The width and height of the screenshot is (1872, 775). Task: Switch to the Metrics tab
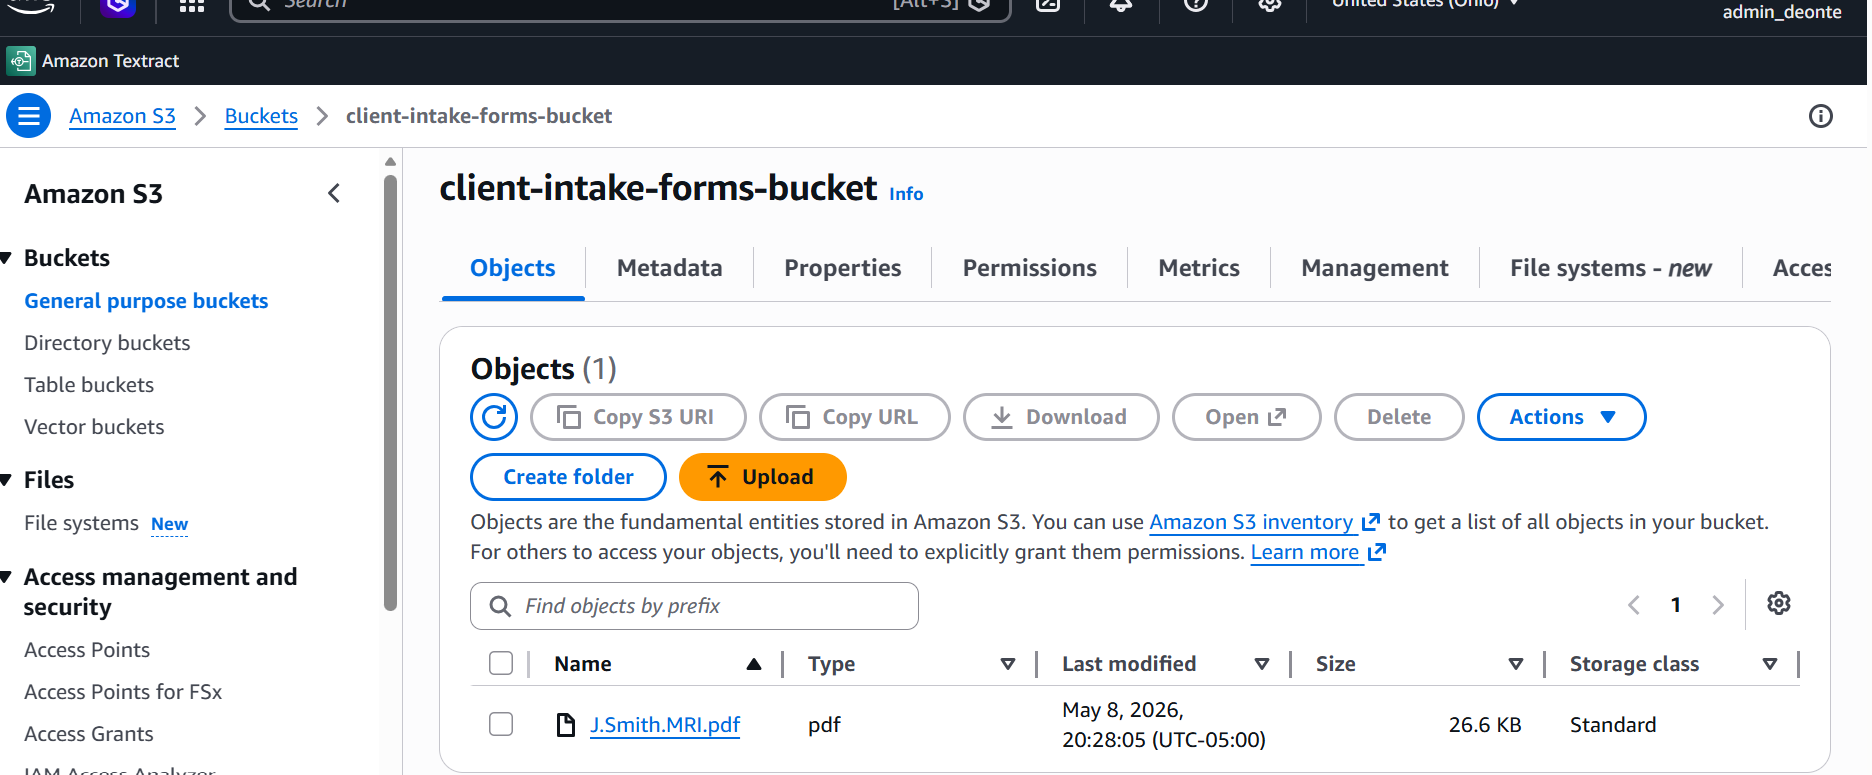[1199, 268]
